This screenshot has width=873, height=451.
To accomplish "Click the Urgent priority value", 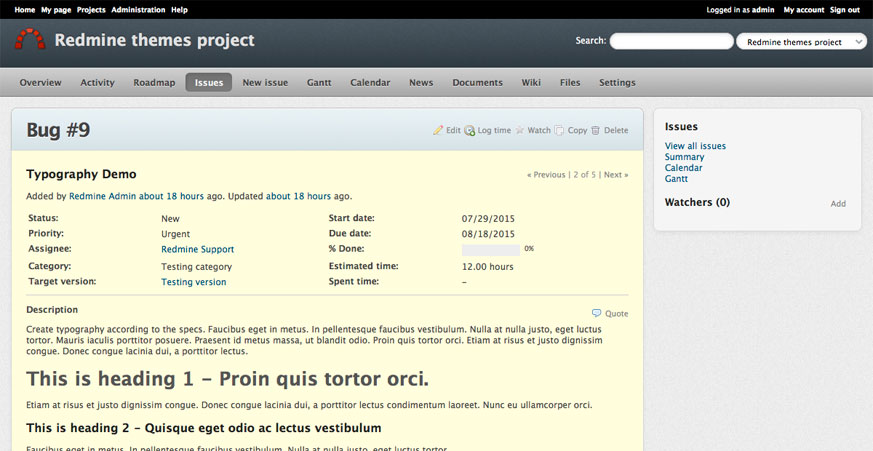I will coord(175,234).
